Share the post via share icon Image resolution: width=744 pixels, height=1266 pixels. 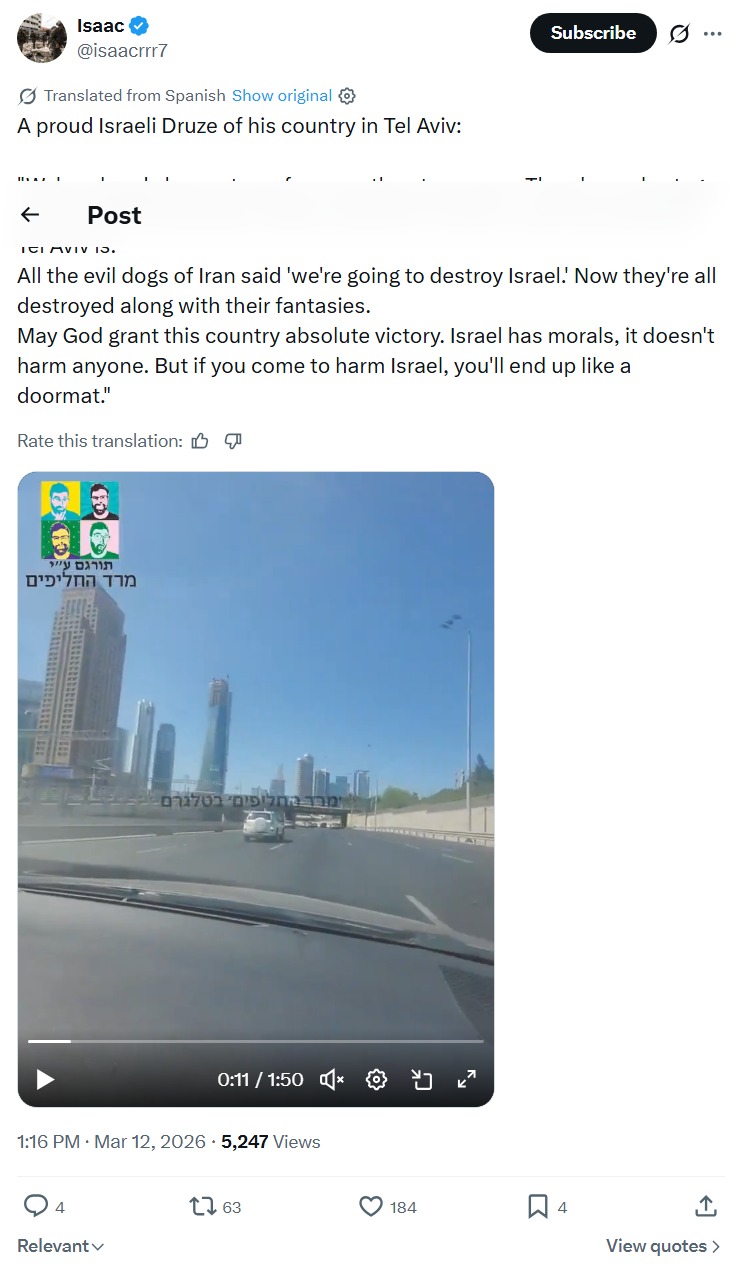[706, 1206]
